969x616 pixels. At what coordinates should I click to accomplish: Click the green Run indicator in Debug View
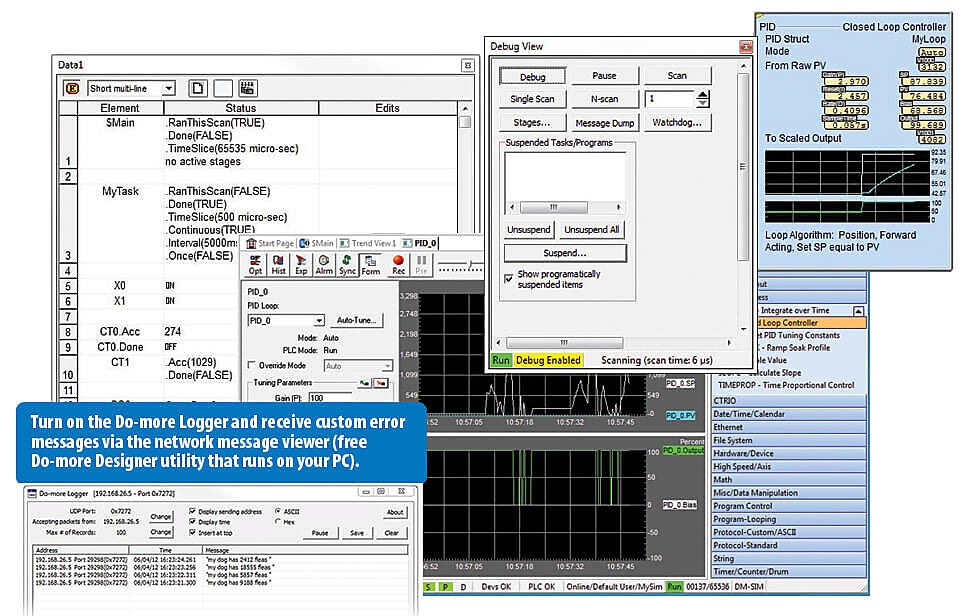[501, 360]
